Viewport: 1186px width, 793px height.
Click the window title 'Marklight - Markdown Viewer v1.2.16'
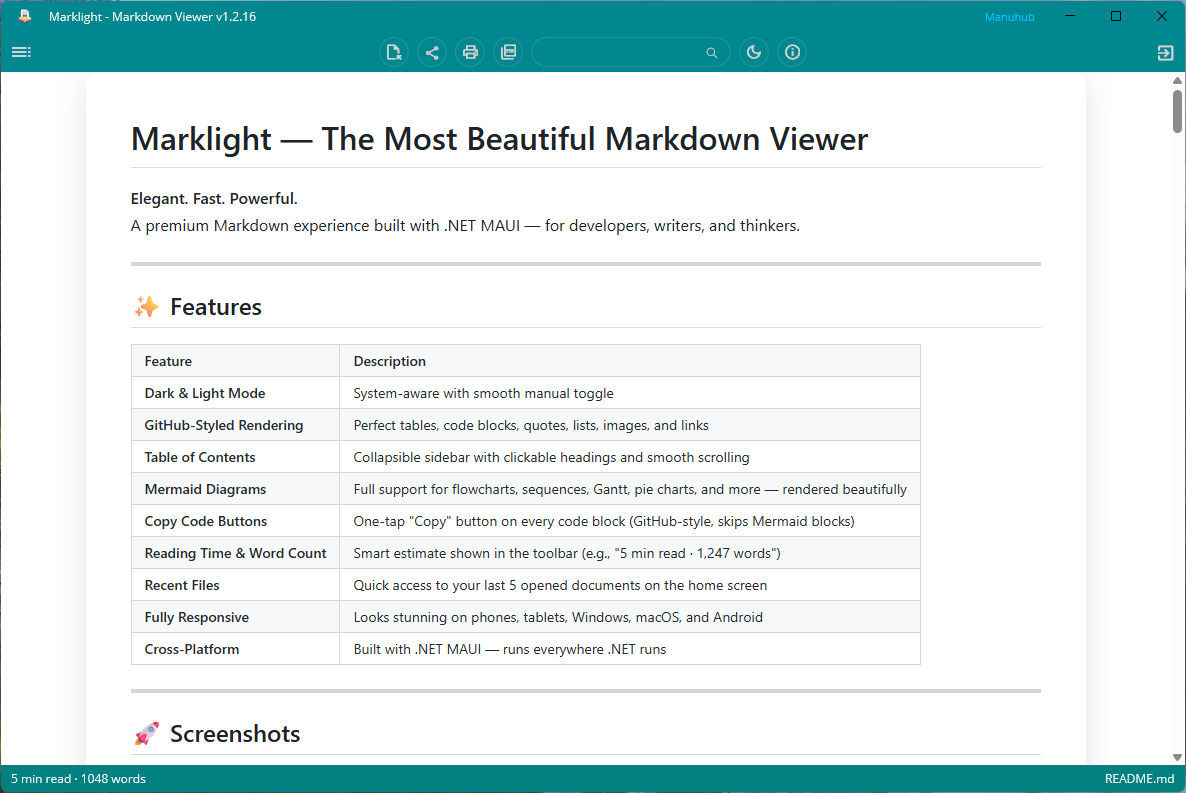pyautogui.click(x=152, y=17)
